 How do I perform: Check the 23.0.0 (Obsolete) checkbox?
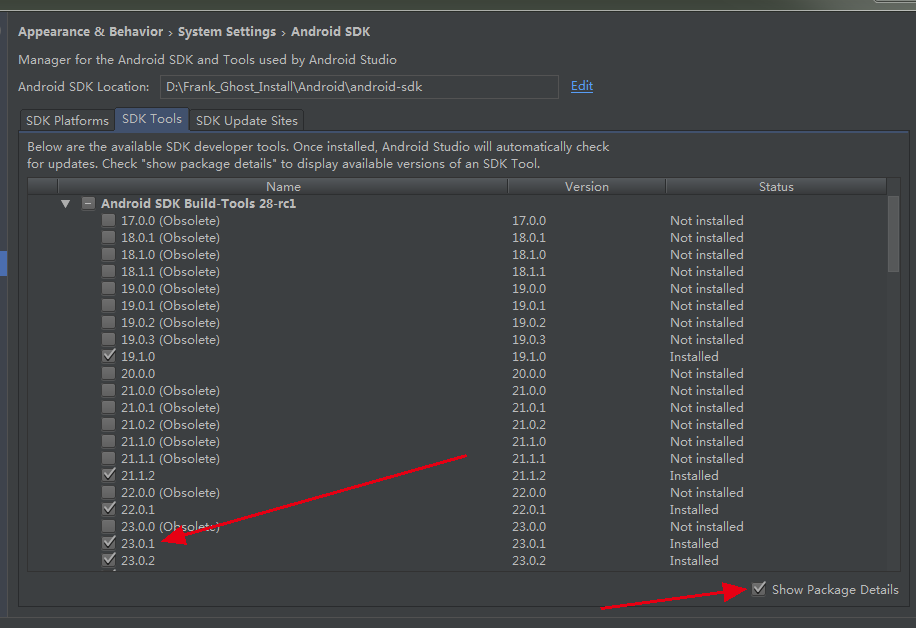(x=109, y=526)
